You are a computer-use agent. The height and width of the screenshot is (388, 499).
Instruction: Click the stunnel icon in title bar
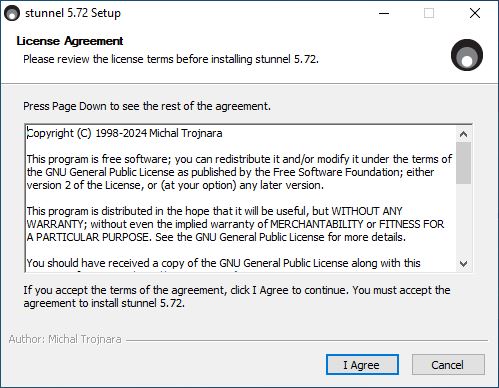(12, 13)
